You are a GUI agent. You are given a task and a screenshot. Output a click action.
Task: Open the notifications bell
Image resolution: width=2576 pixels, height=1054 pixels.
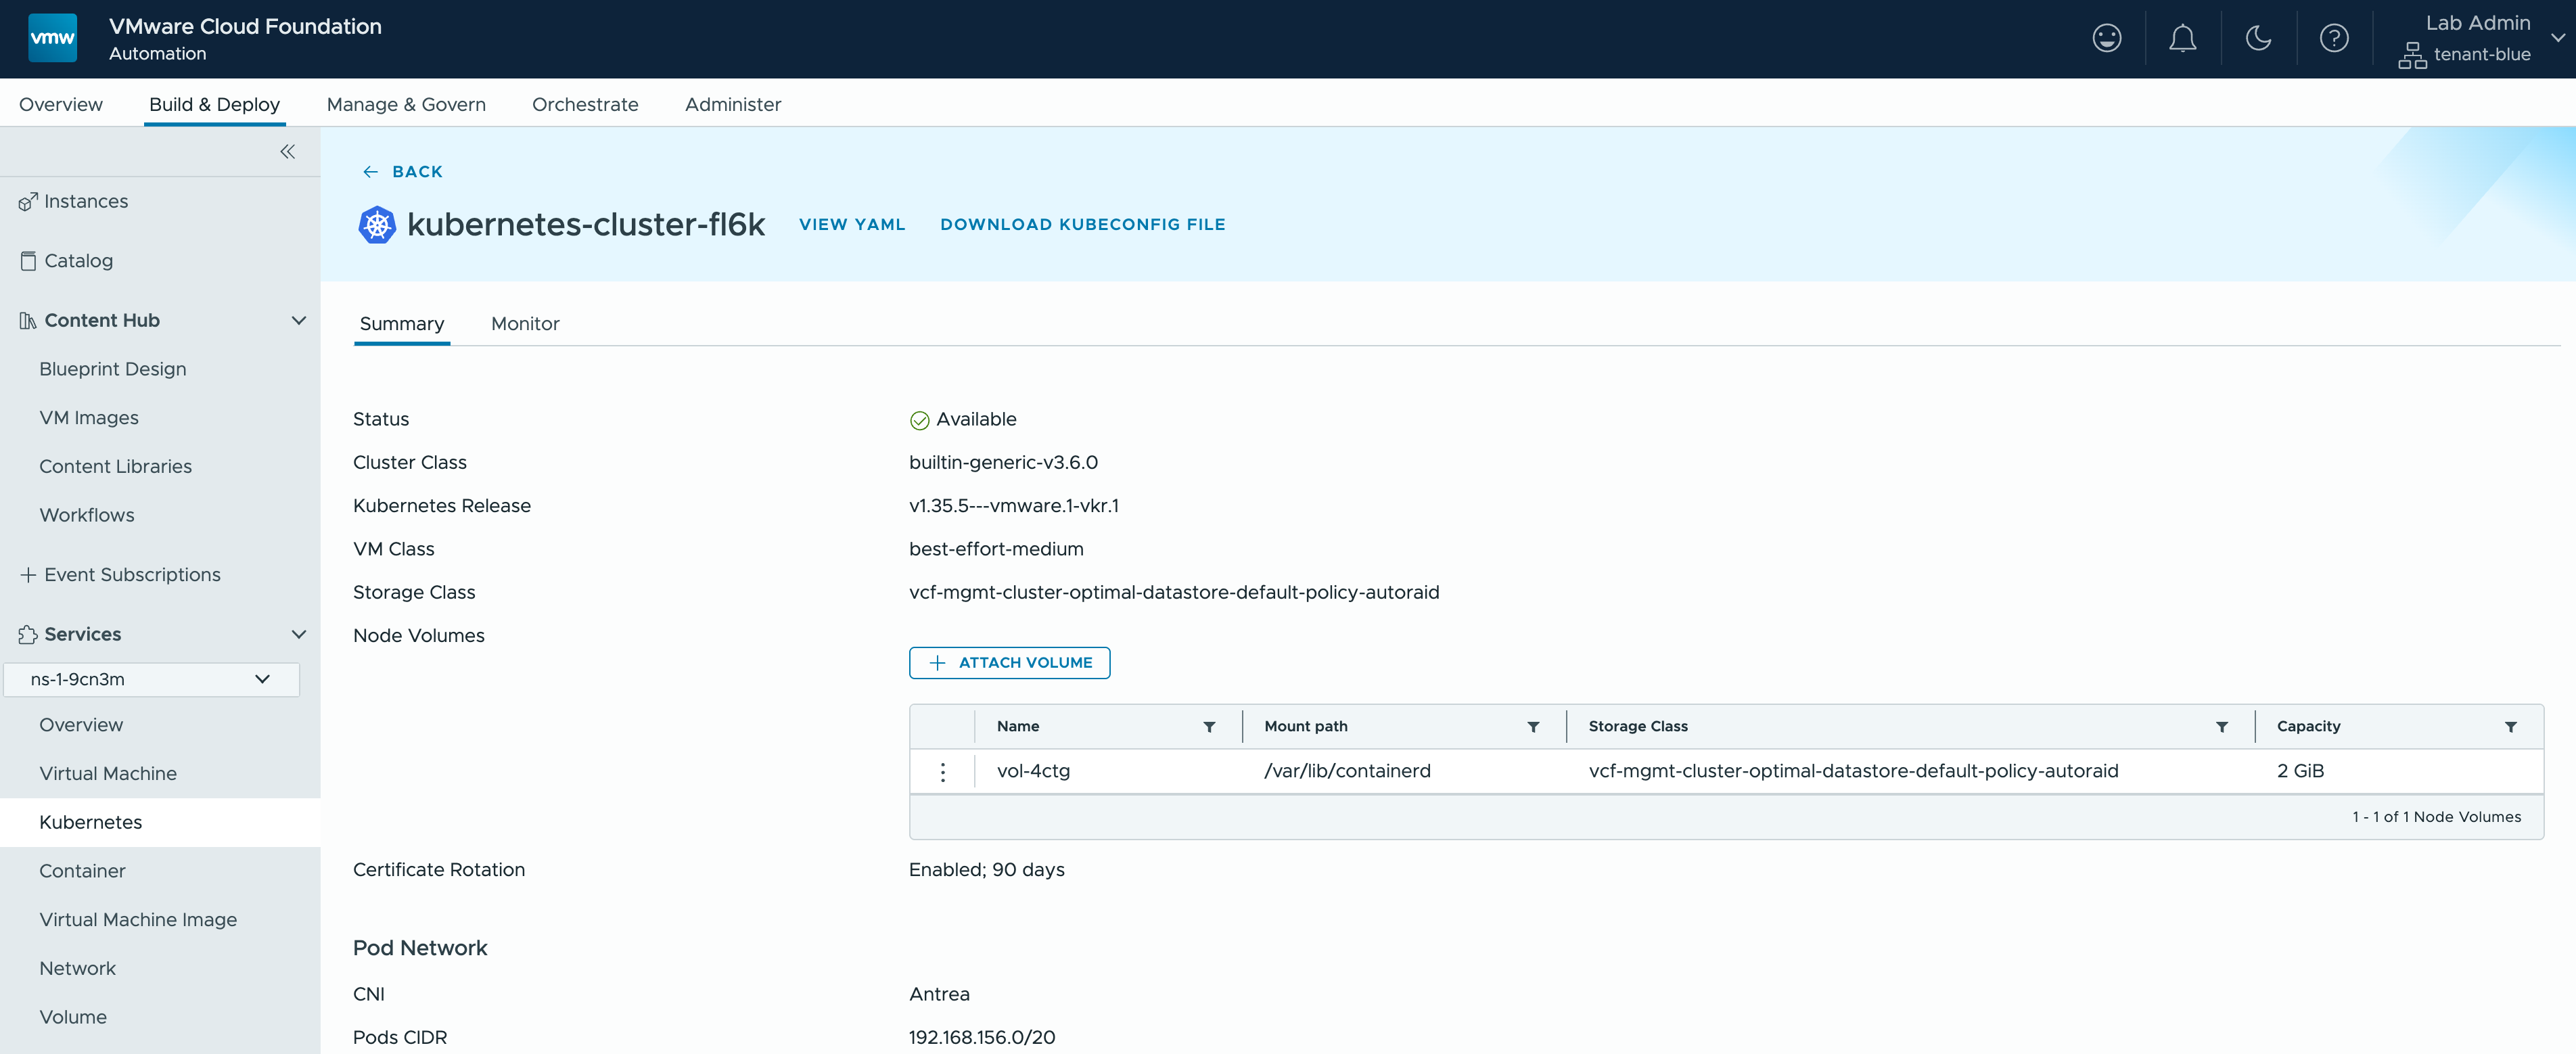(2182, 38)
